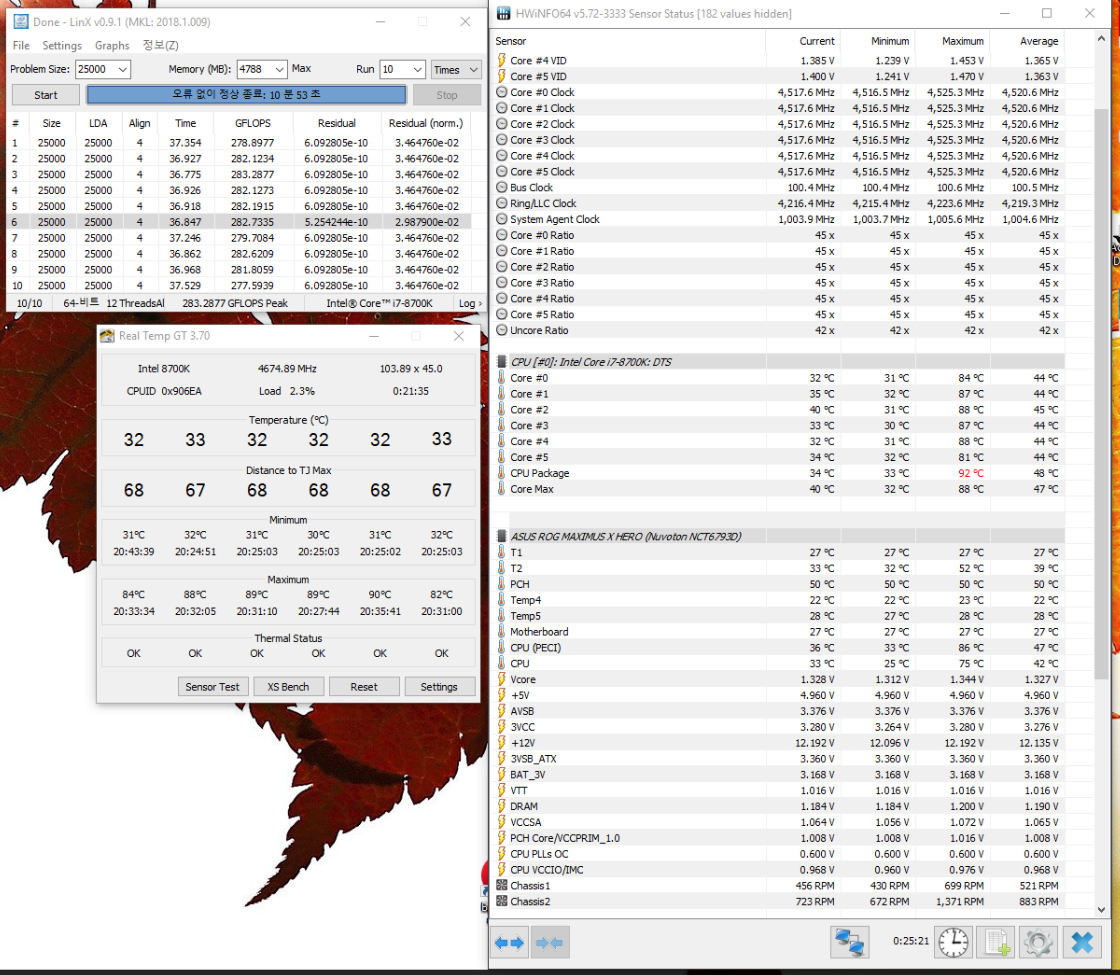1120x975 pixels.
Task: Click the Stop button in LinX
Action: (446, 95)
